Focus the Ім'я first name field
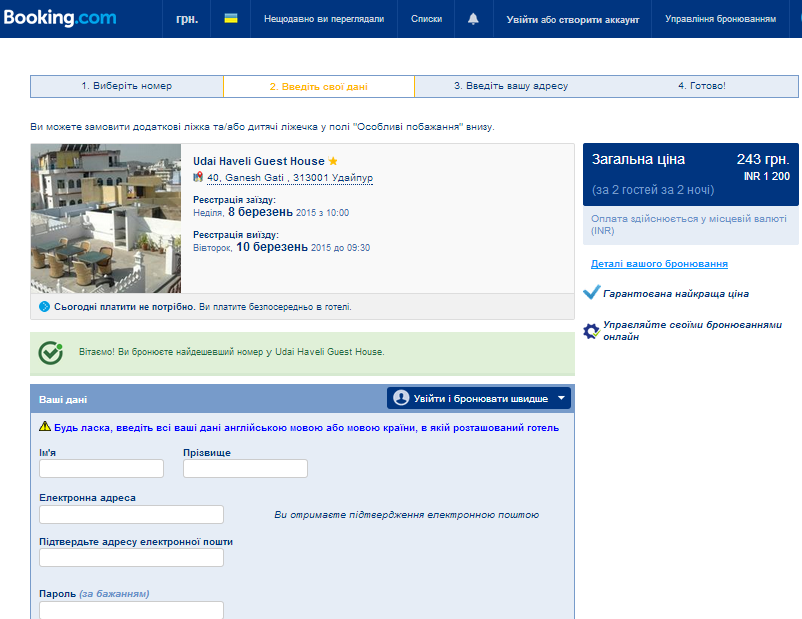802x619 pixels. [101, 469]
